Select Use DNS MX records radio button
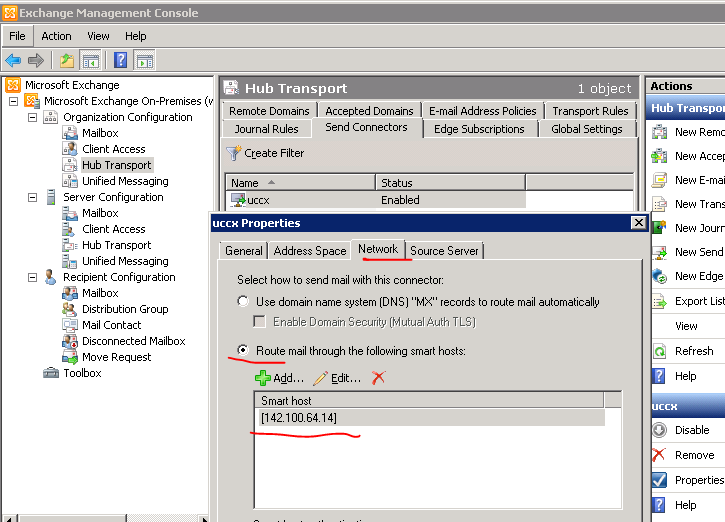This screenshot has height=522, width=725. click(243, 301)
